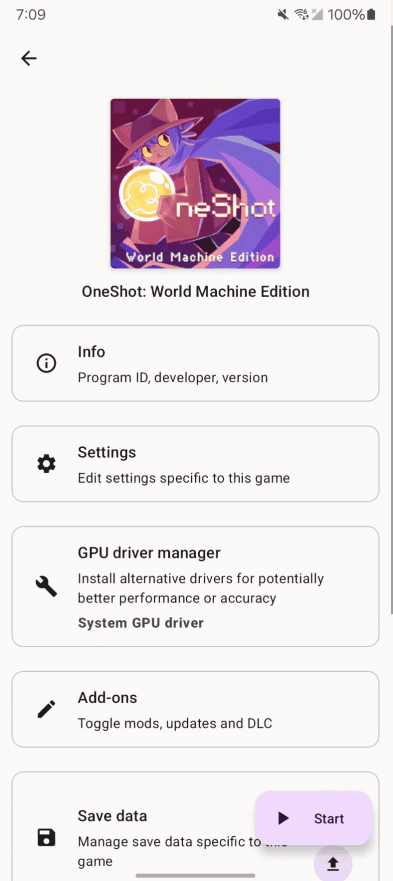Click the OneShot: World Machine Edition title
393x881 pixels.
click(196, 292)
